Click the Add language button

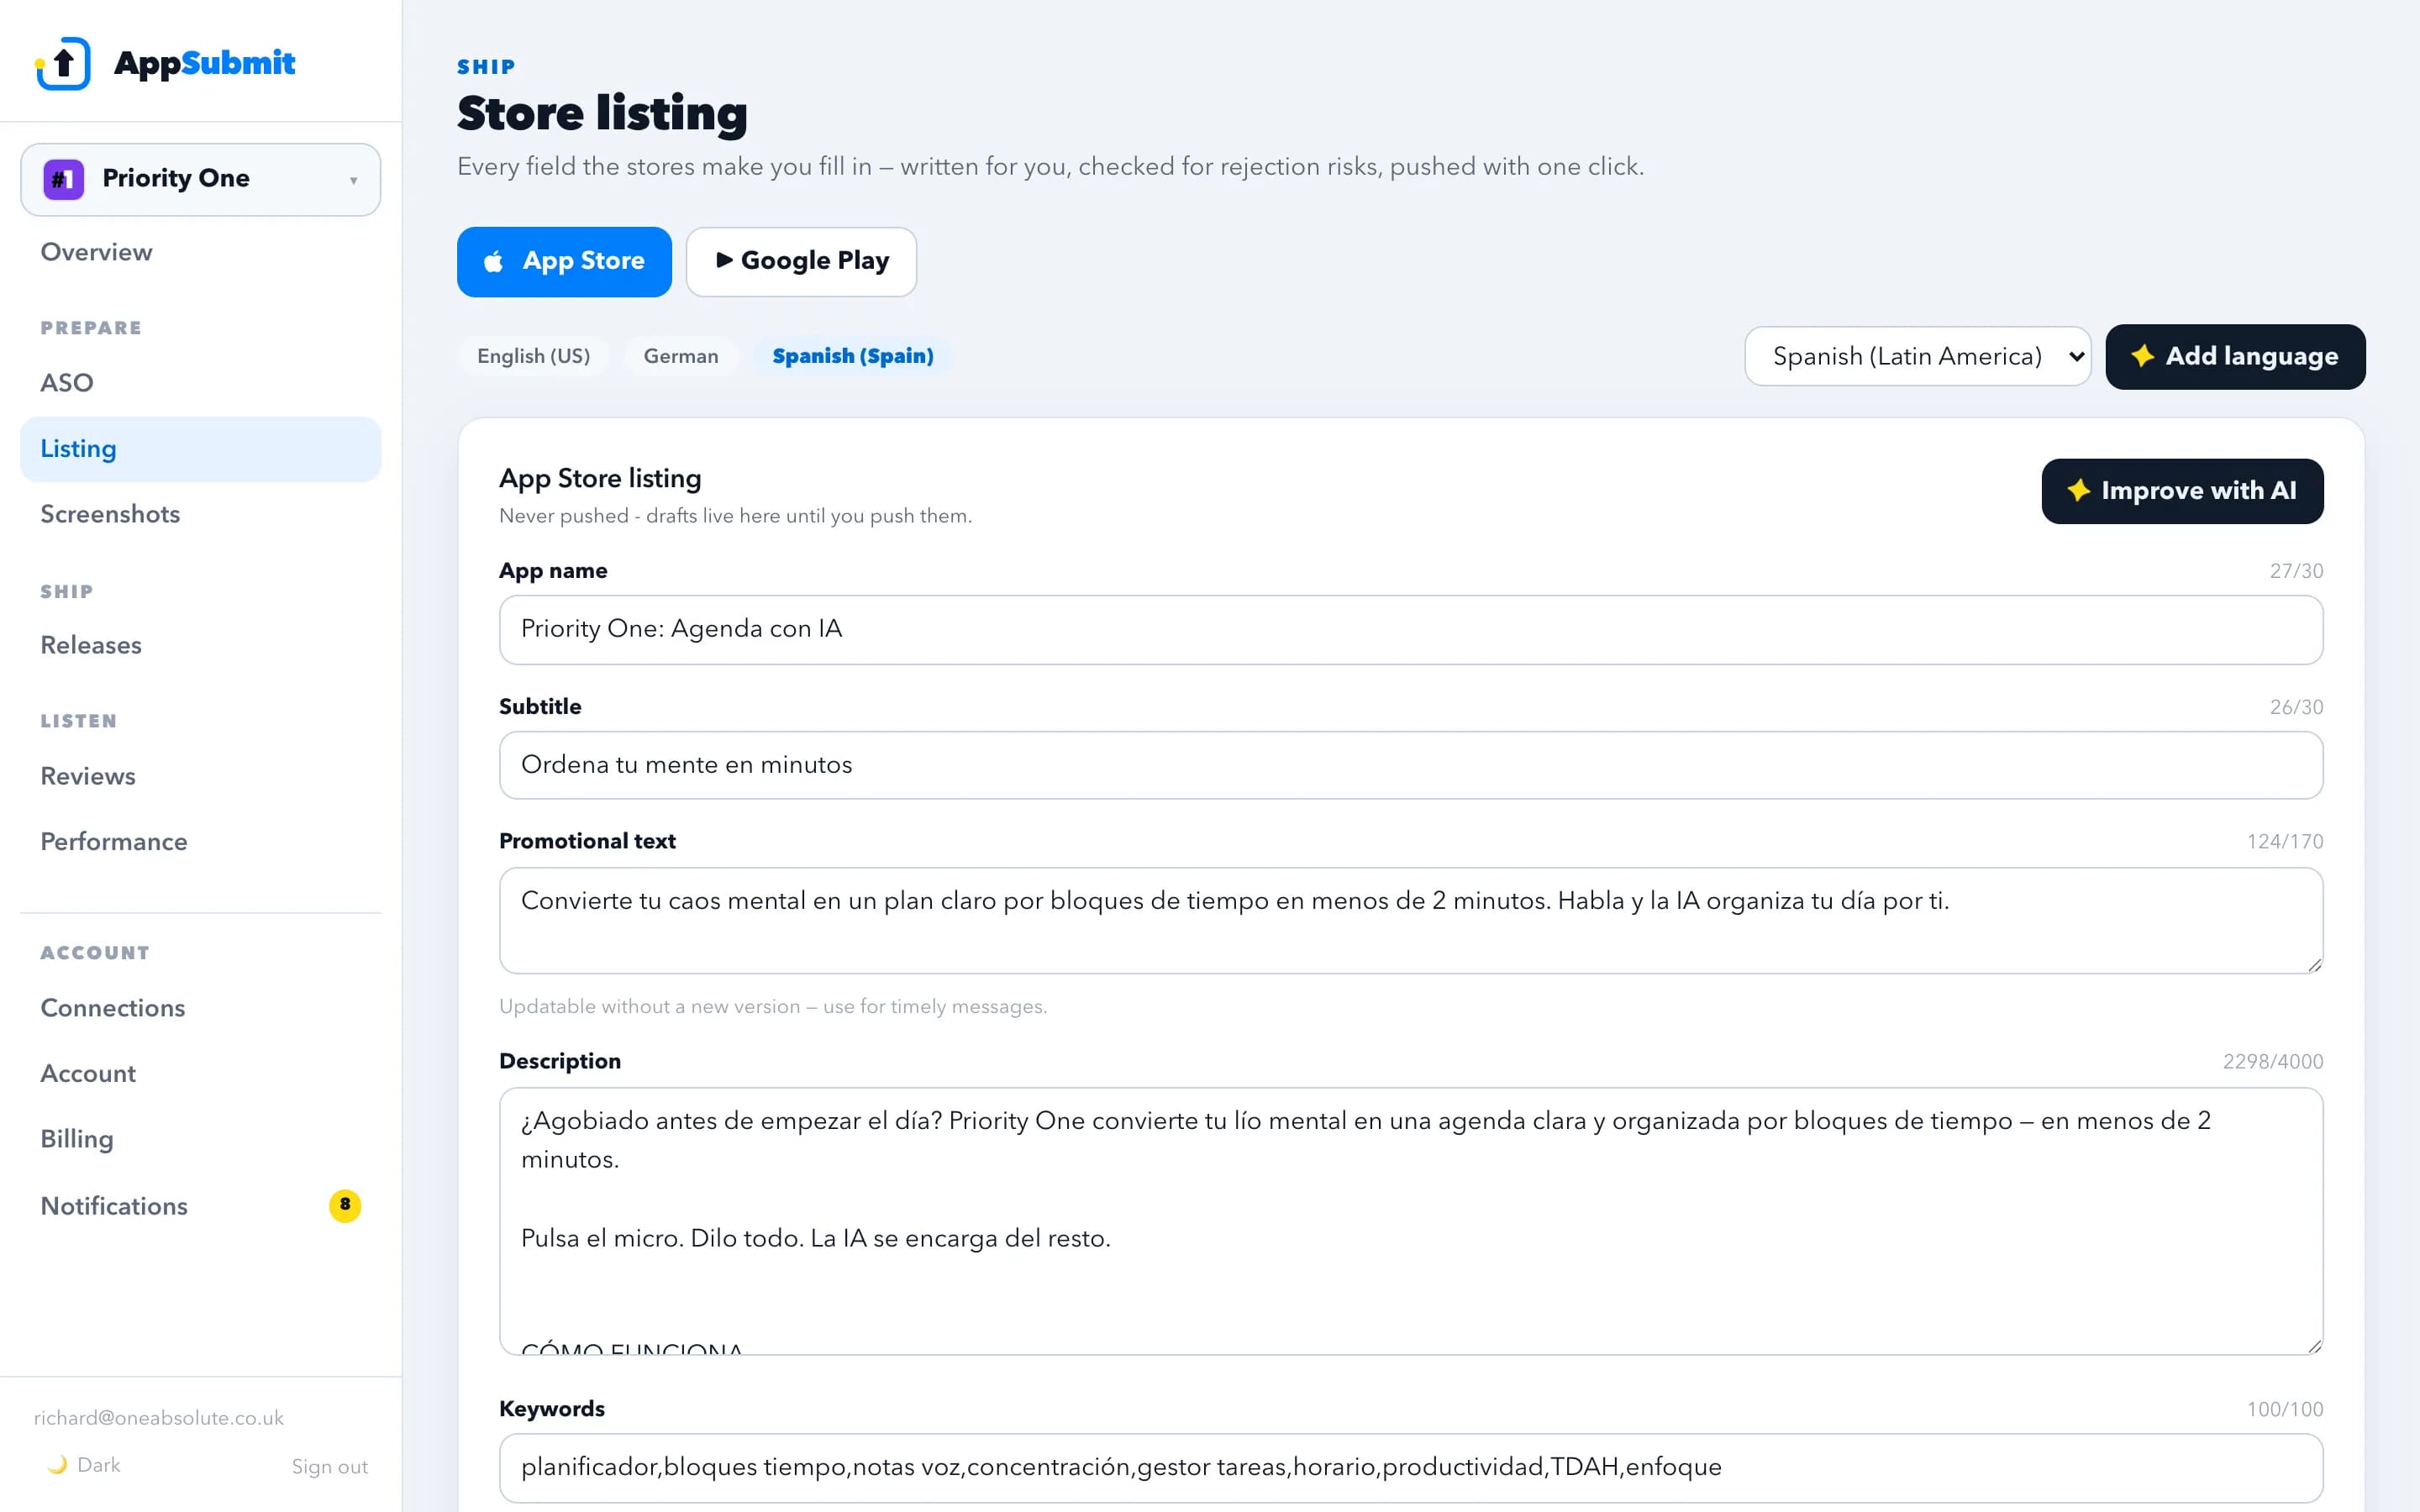click(x=2235, y=356)
